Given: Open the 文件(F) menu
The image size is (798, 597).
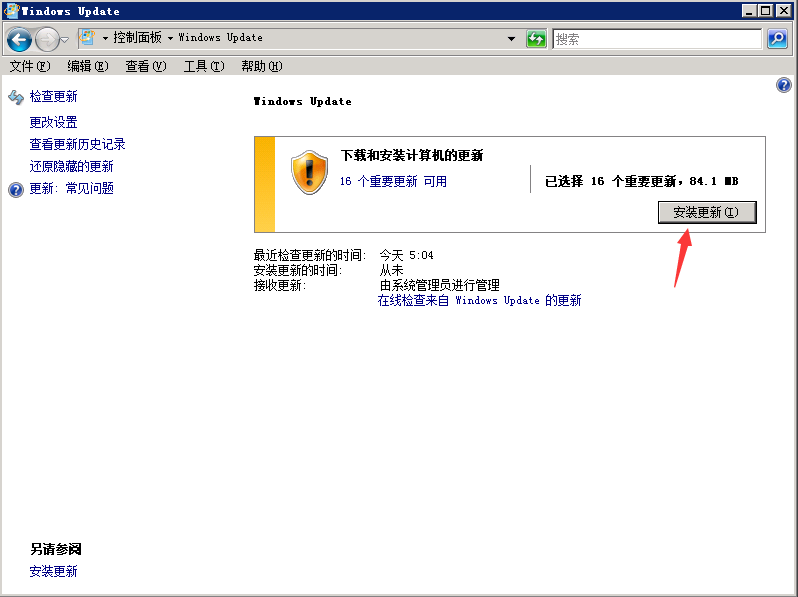Looking at the screenshot, I should coord(30,66).
